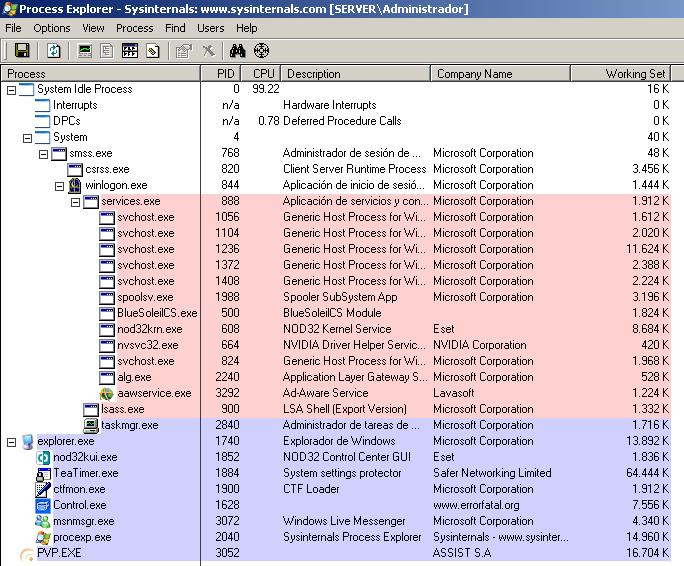Open the Properties toolbar icon

[x=184, y=51]
